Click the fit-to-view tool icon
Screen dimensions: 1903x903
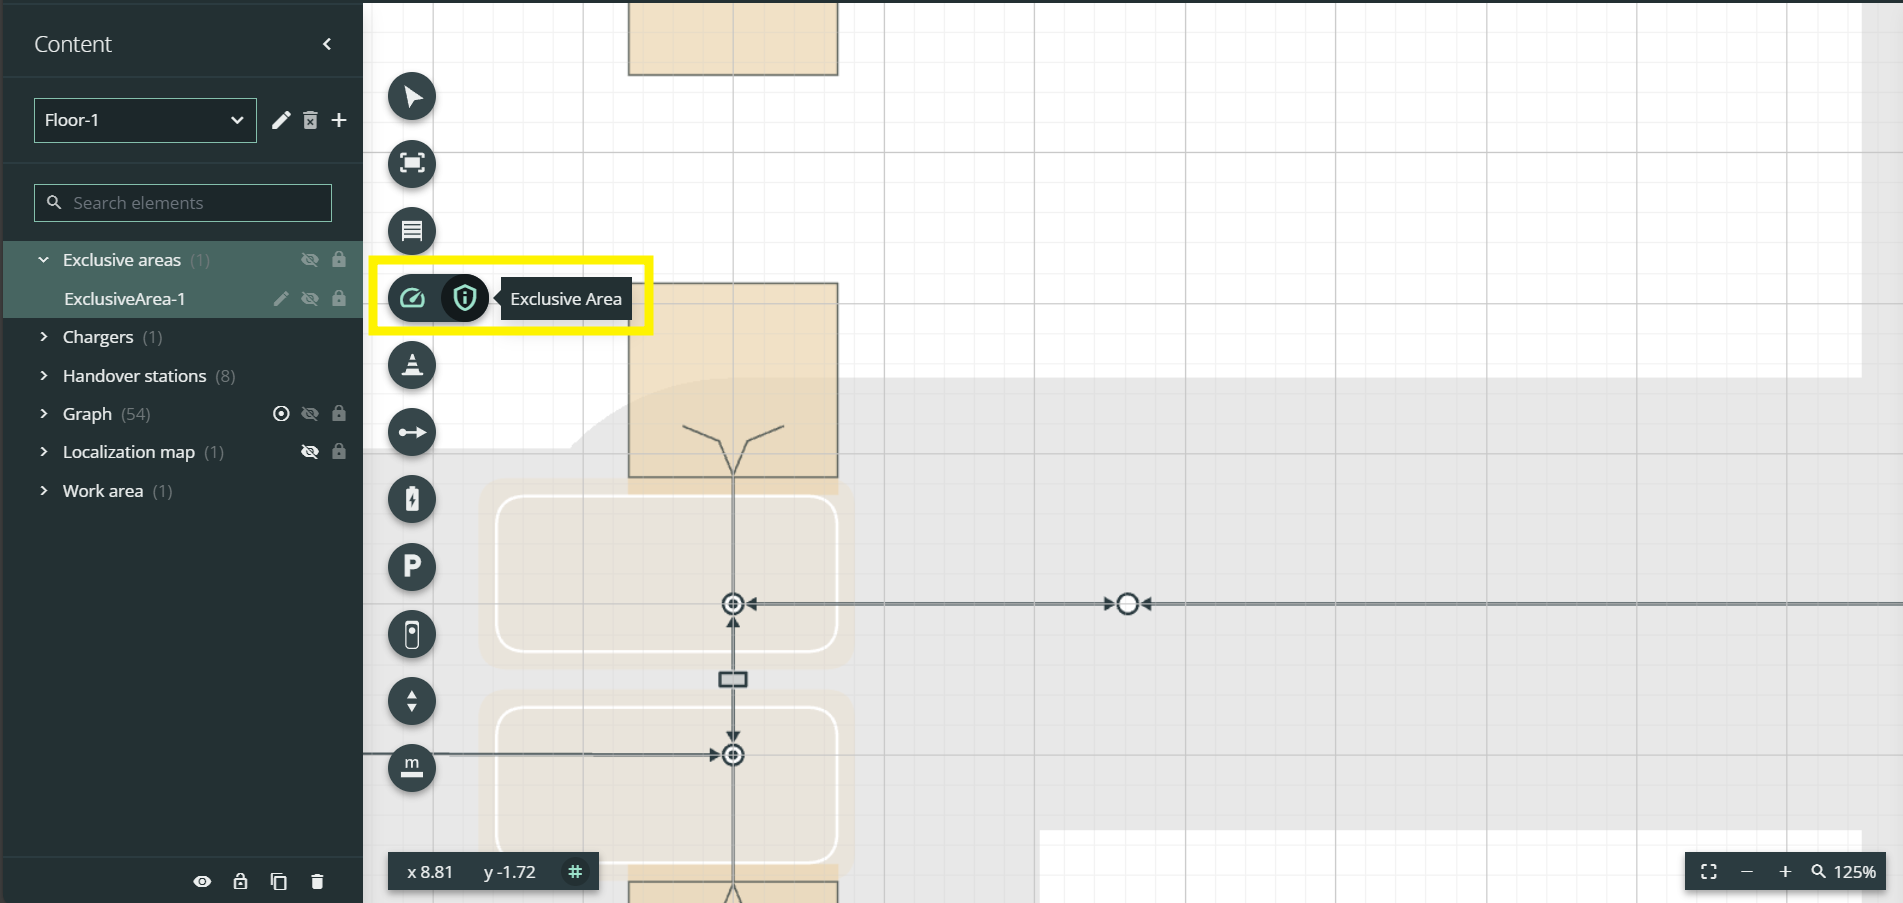click(411, 164)
